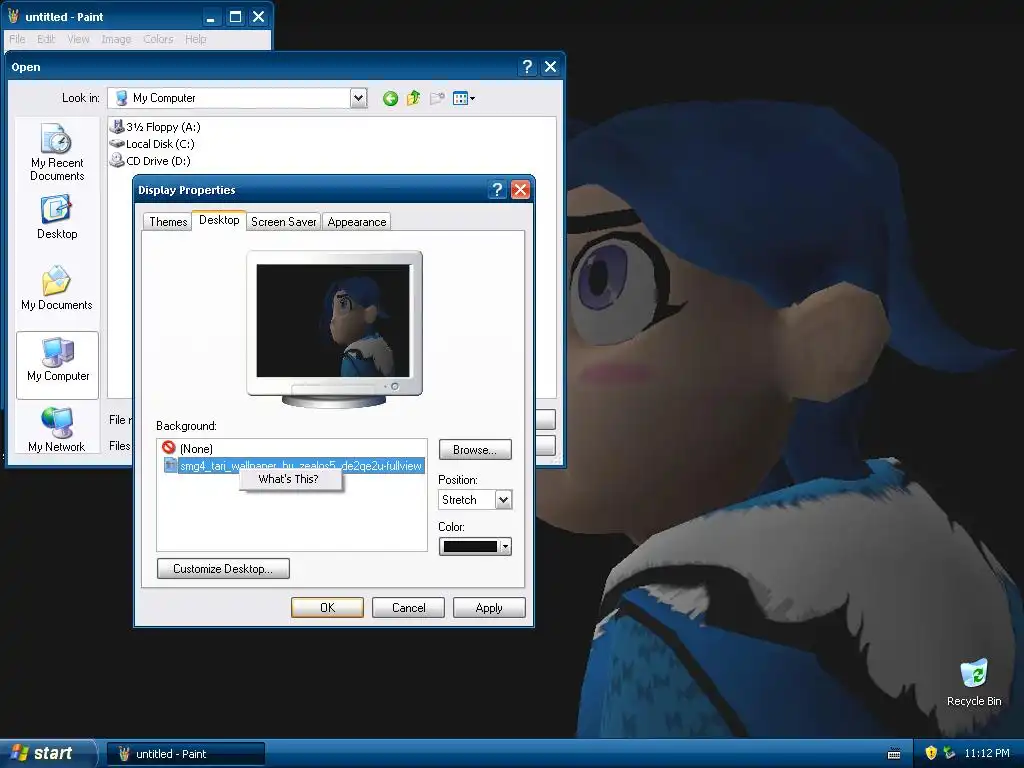Screen dimensions: 1024x768
Task: Open the Desktop place in Open dialog
Action: [57, 217]
